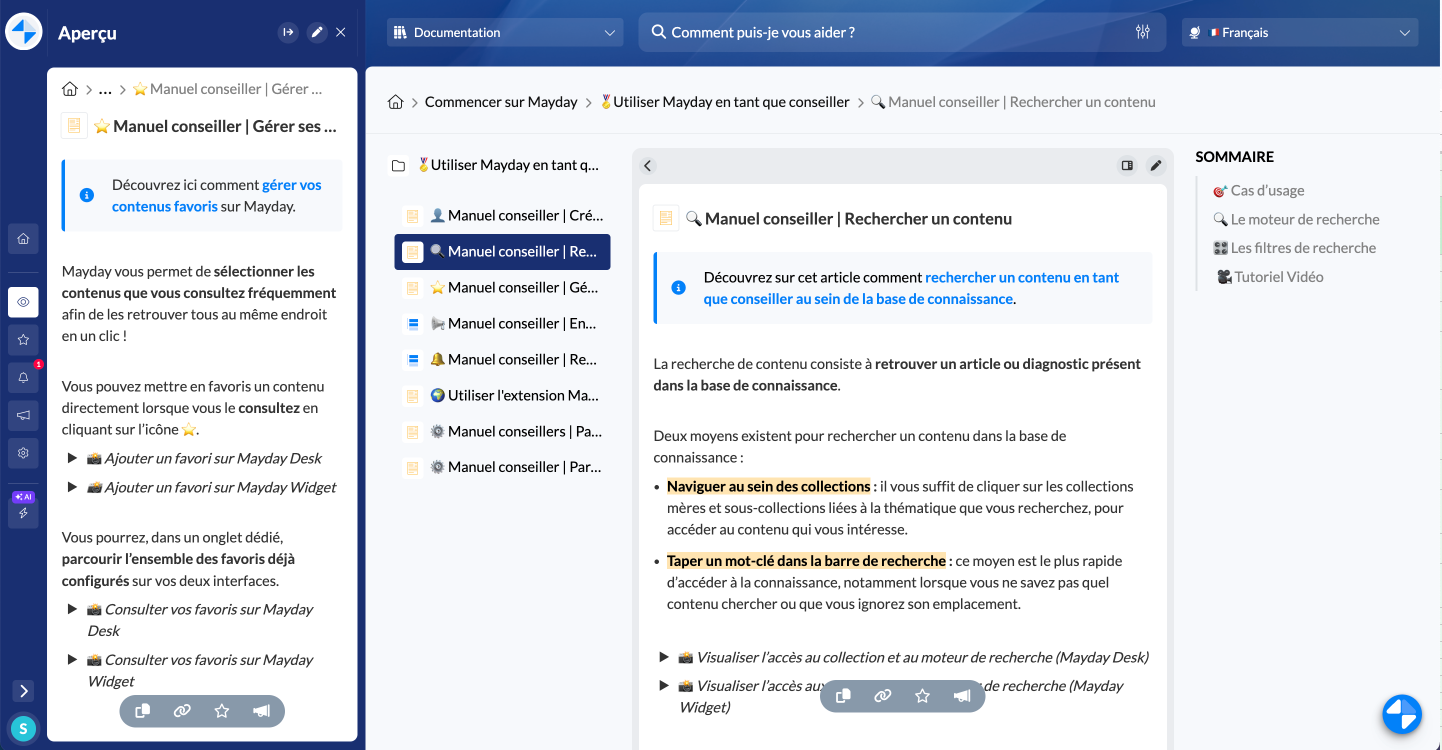The width and height of the screenshot is (1442, 750).
Task: Click search filter sliders icon in search bar
Action: click(1143, 32)
